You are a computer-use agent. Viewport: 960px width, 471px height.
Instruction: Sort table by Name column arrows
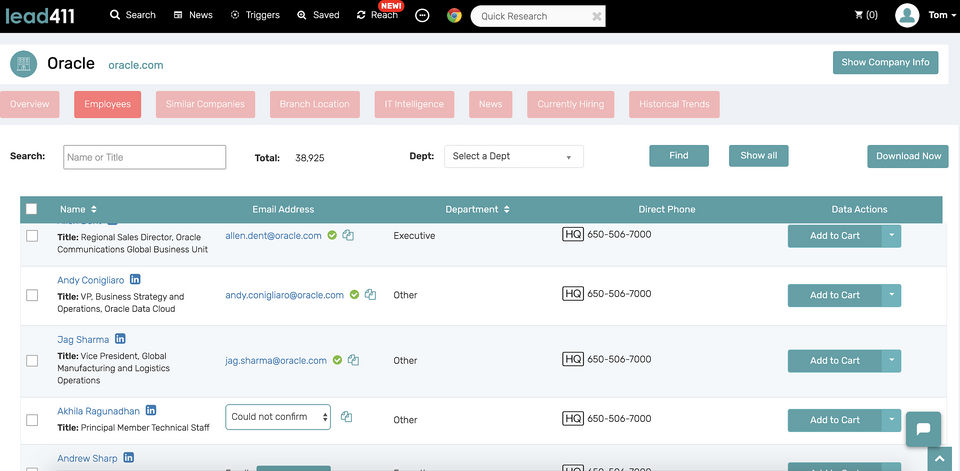pos(94,209)
